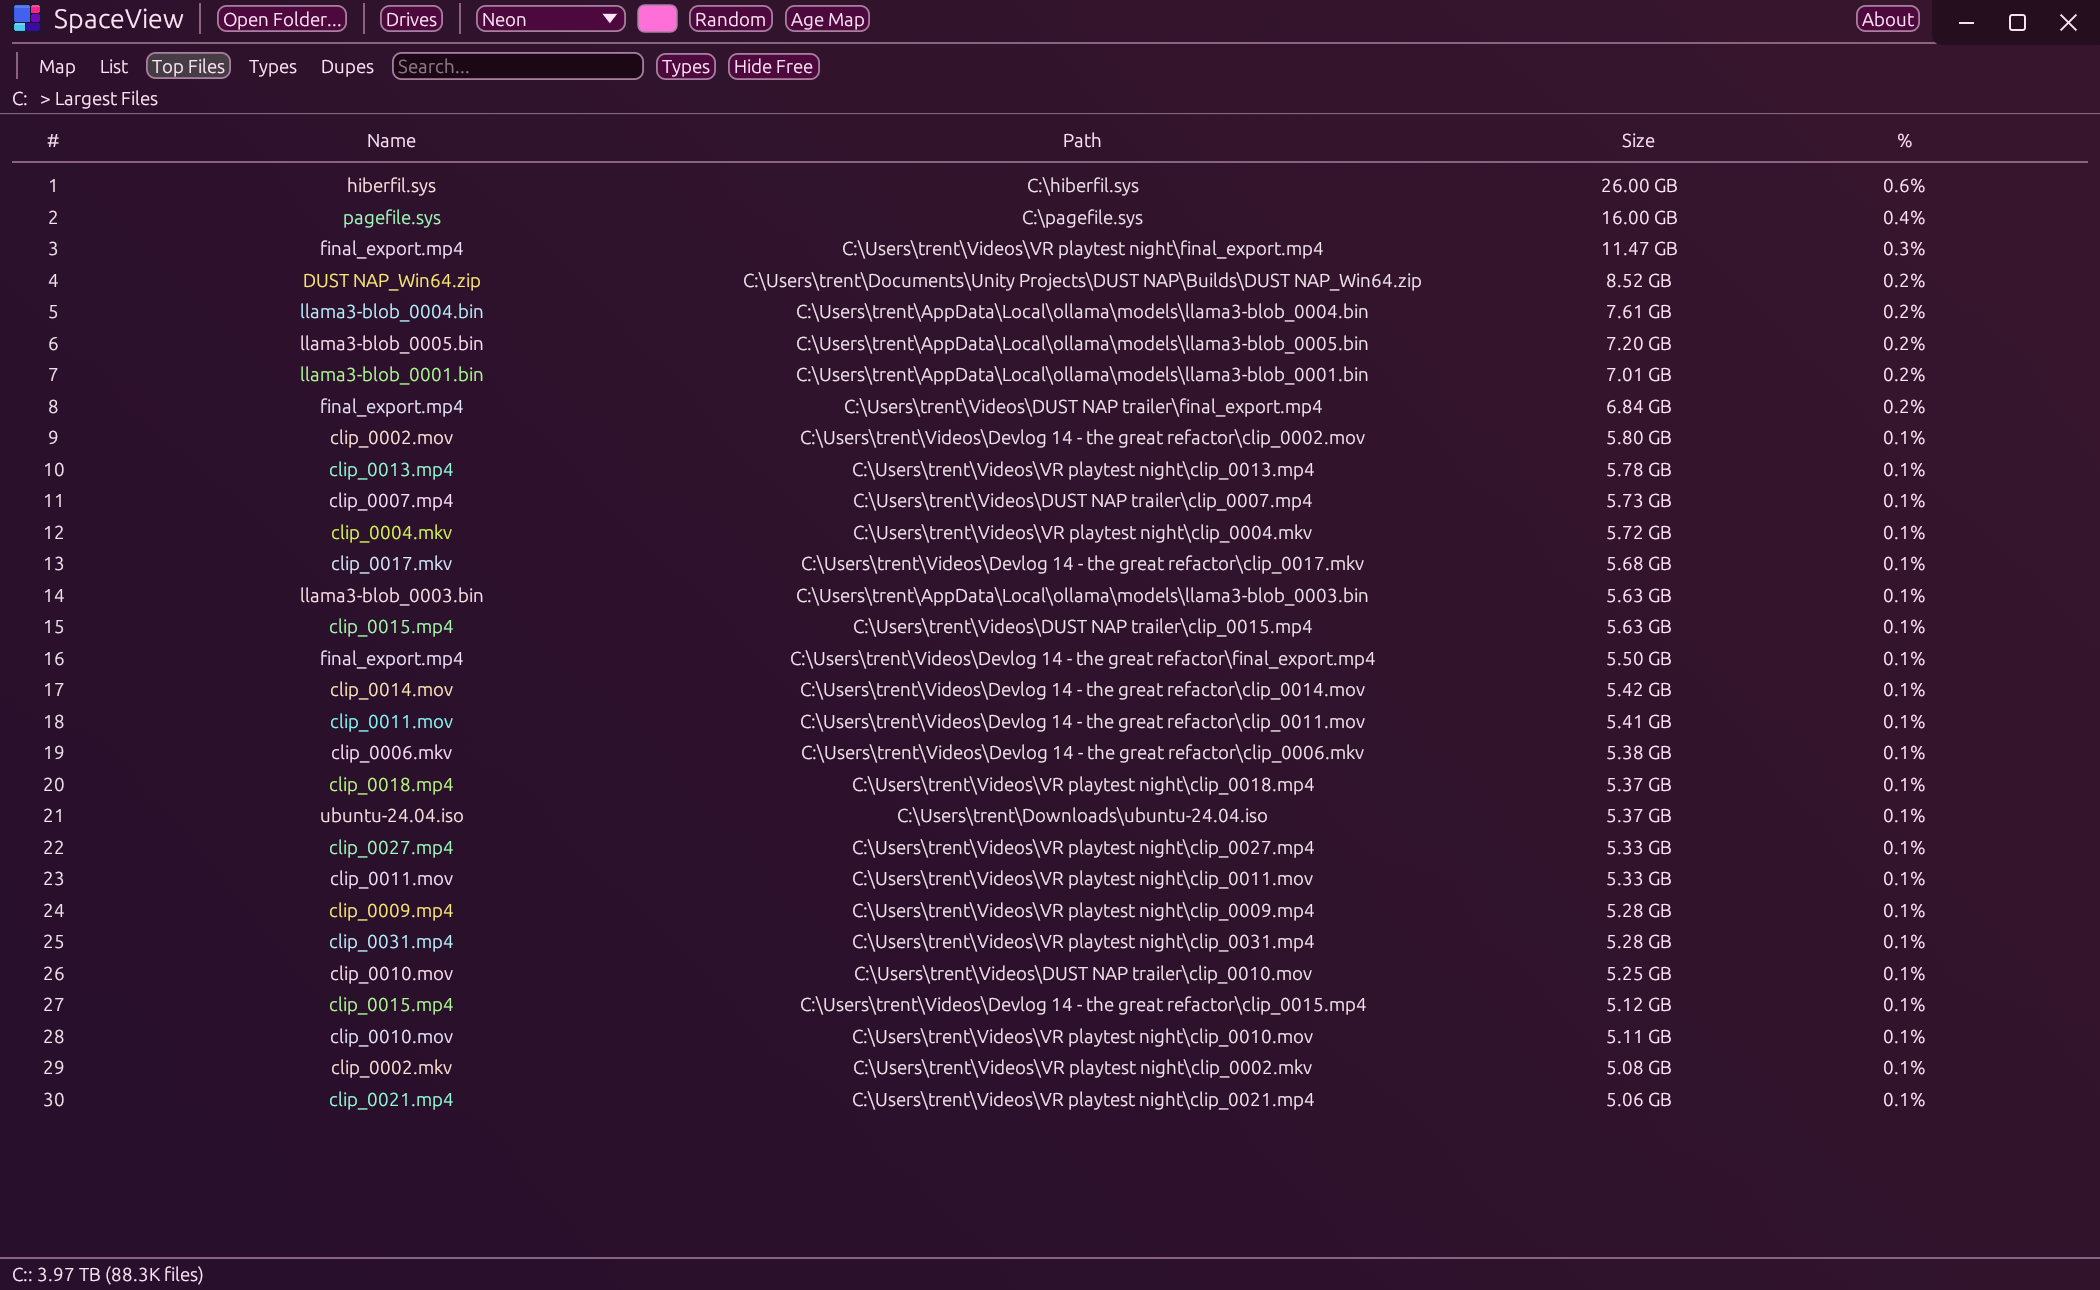The width and height of the screenshot is (2100, 1290).
Task: Click the Search input field
Action: tap(517, 66)
